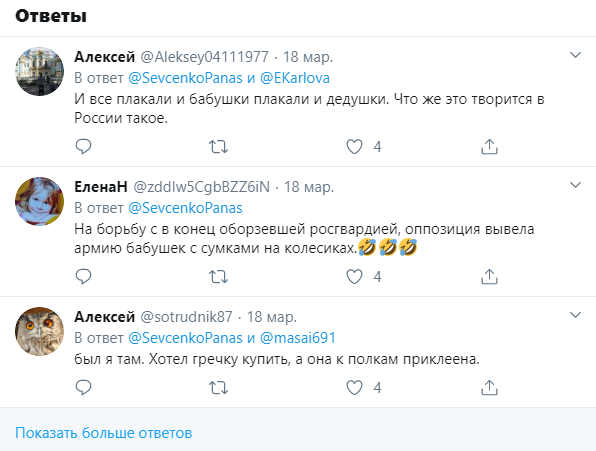The width and height of the screenshot is (596, 451).
Task: Like ЕленаН's tweet
Action: tap(354, 276)
